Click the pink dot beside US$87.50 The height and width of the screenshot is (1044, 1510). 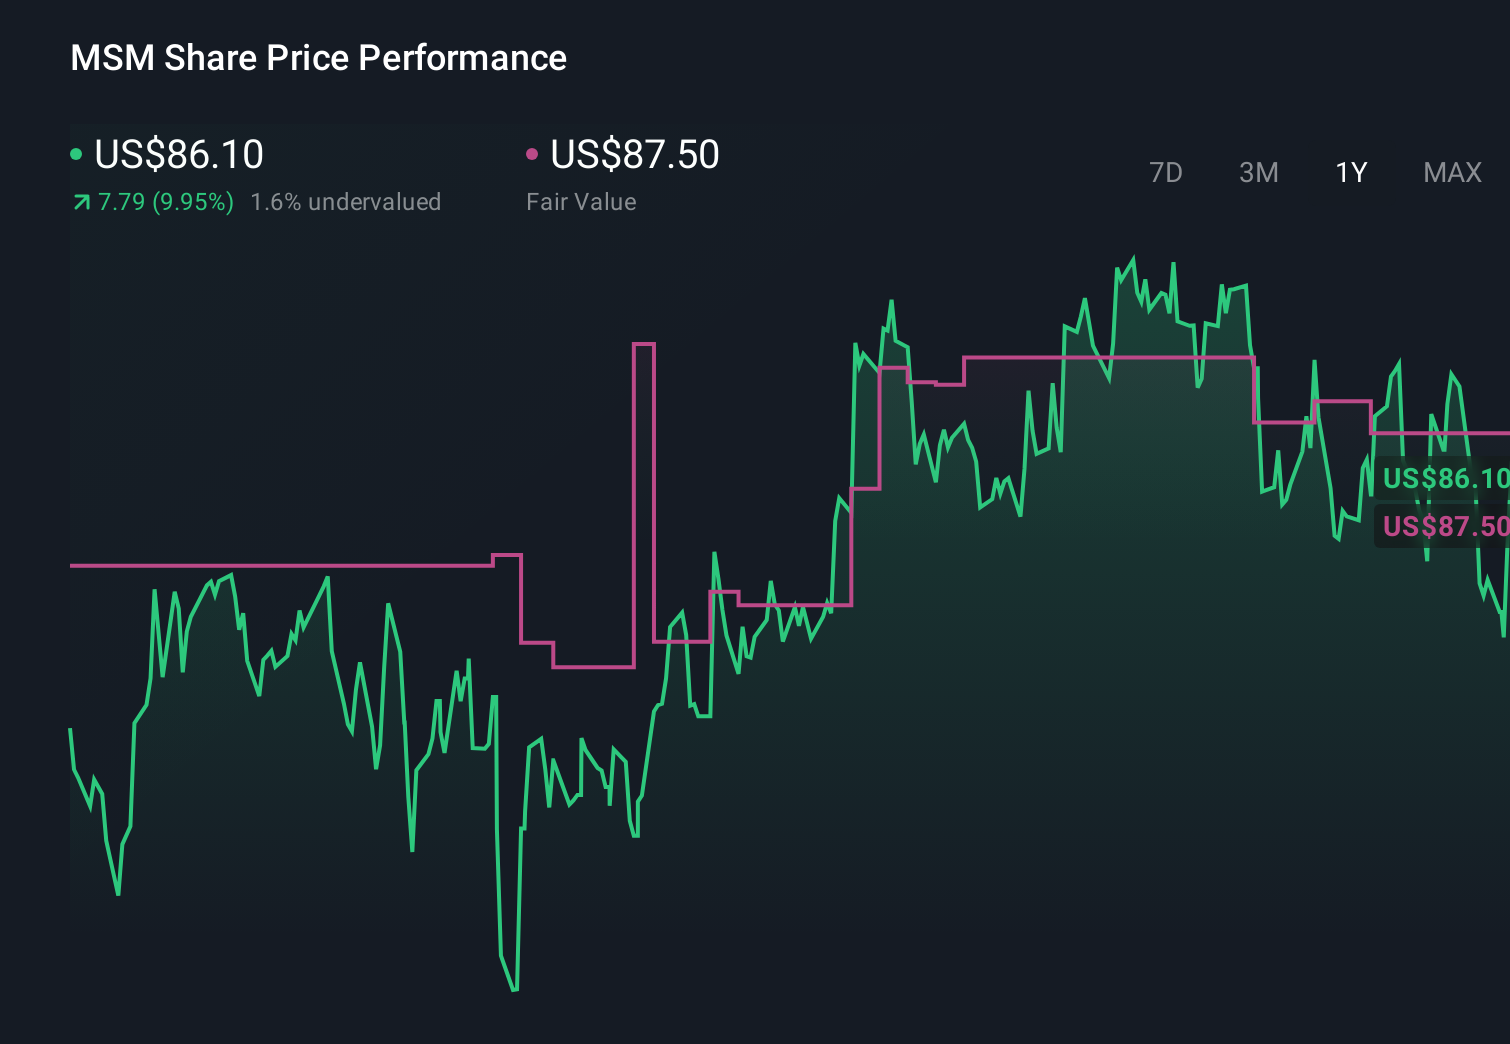(533, 153)
